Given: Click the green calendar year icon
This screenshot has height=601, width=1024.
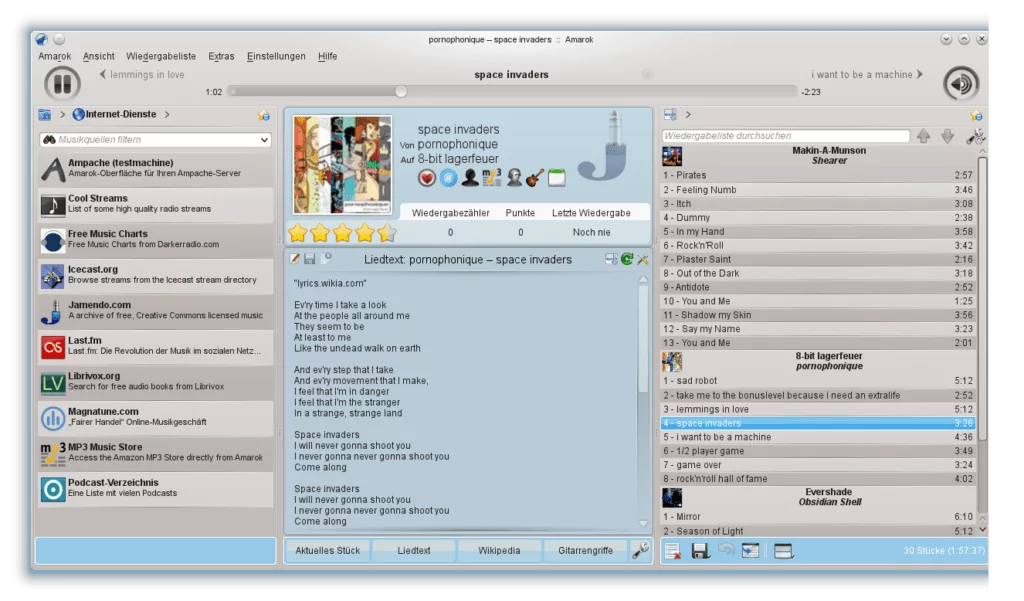Looking at the screenshot, I should (x=556, y=178).
